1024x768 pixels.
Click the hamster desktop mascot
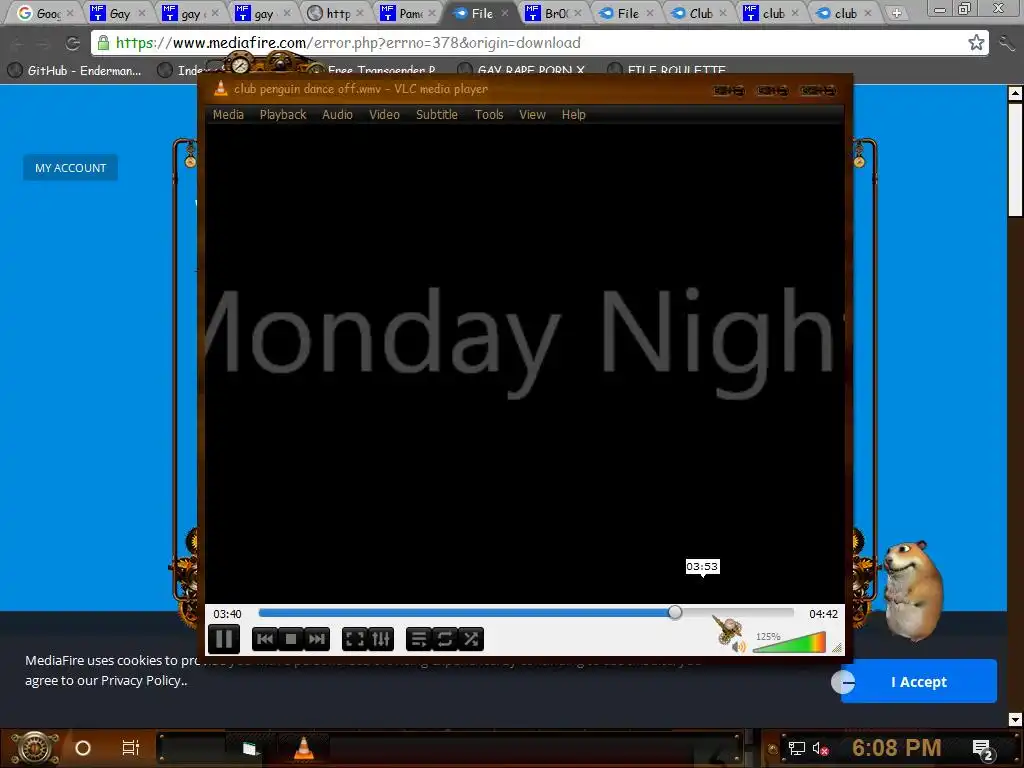coord(912,590)
